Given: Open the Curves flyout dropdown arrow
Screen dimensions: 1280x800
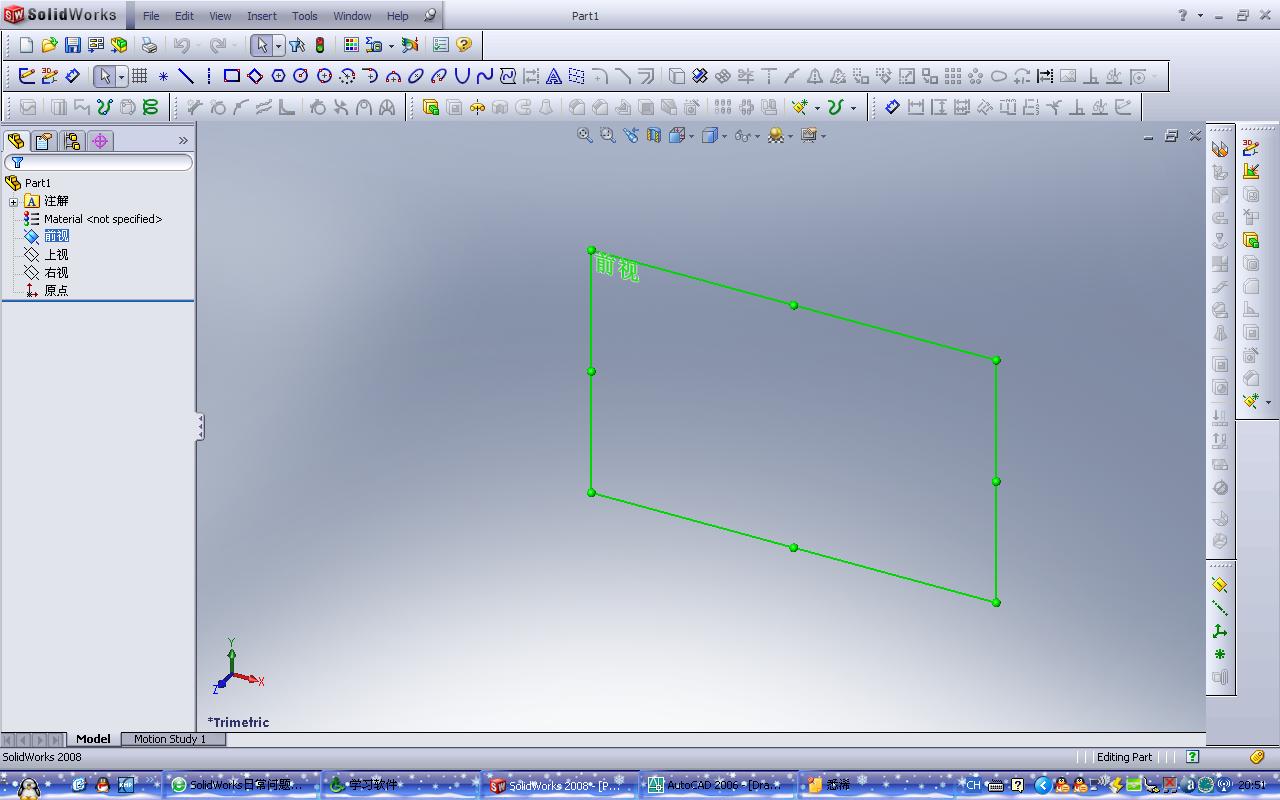Looking at the screenshot, I should coord(853,108).
